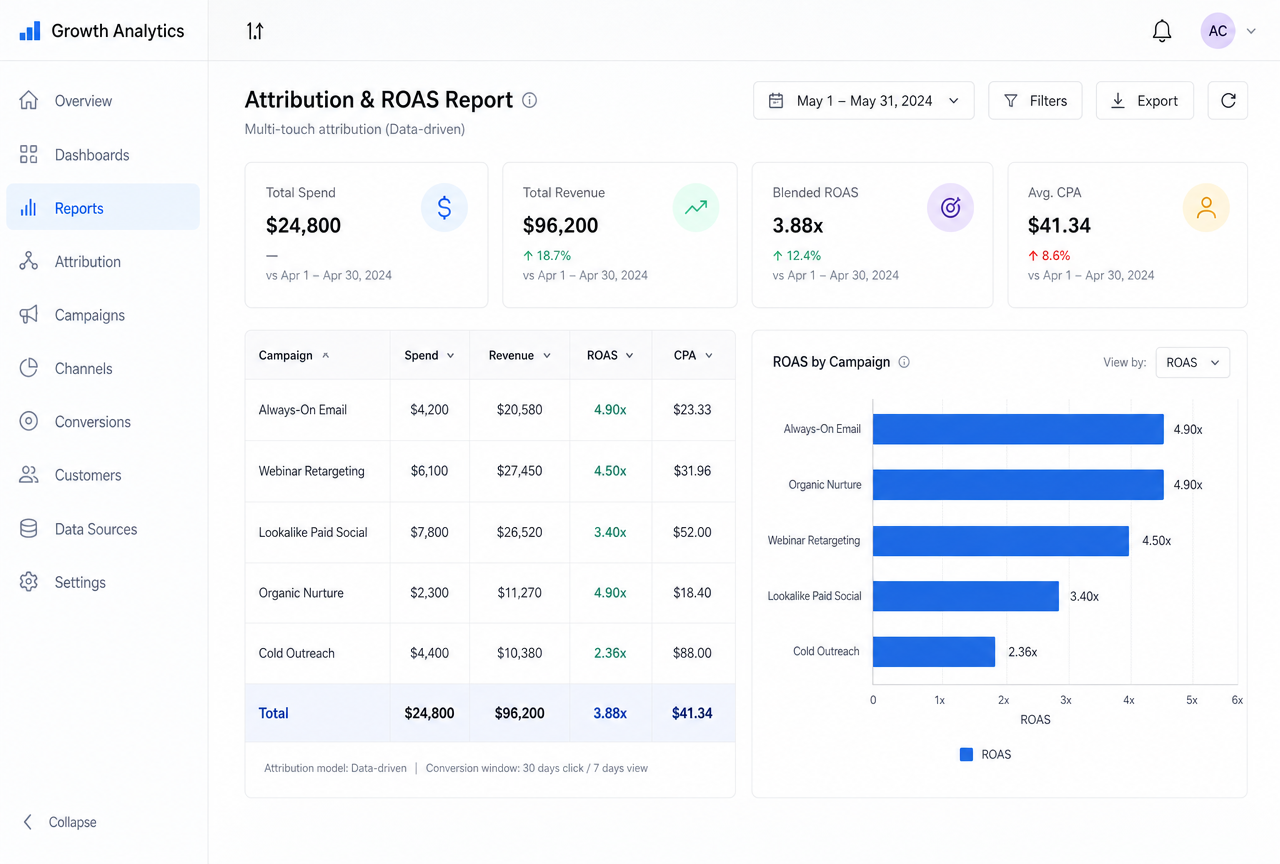This screenshot has height=864, width=1280.
Task: Click the Dashboards grid icon
Action: point(29,155)
